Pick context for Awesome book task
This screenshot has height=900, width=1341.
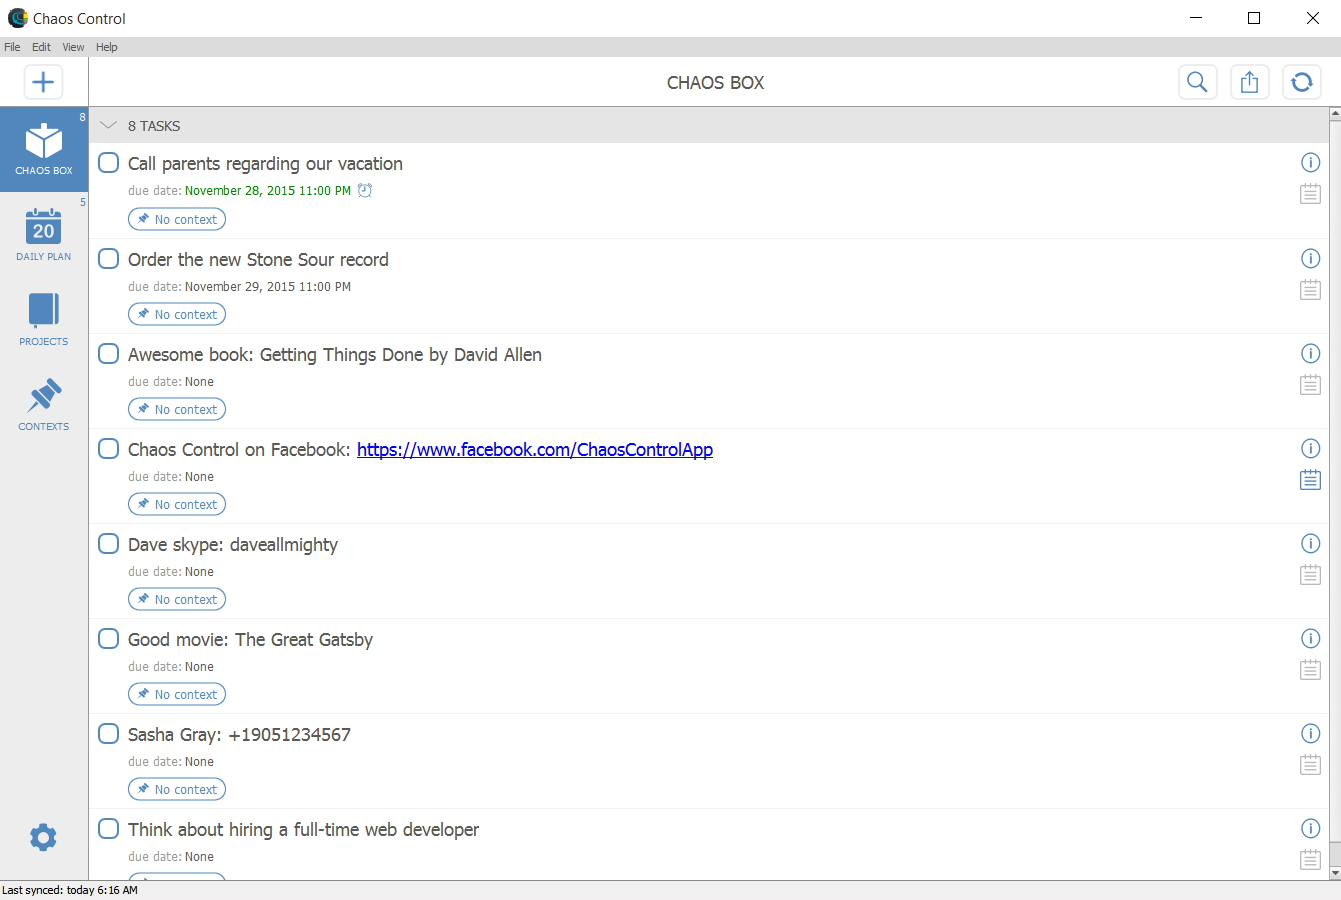click(x=177, y=409)
